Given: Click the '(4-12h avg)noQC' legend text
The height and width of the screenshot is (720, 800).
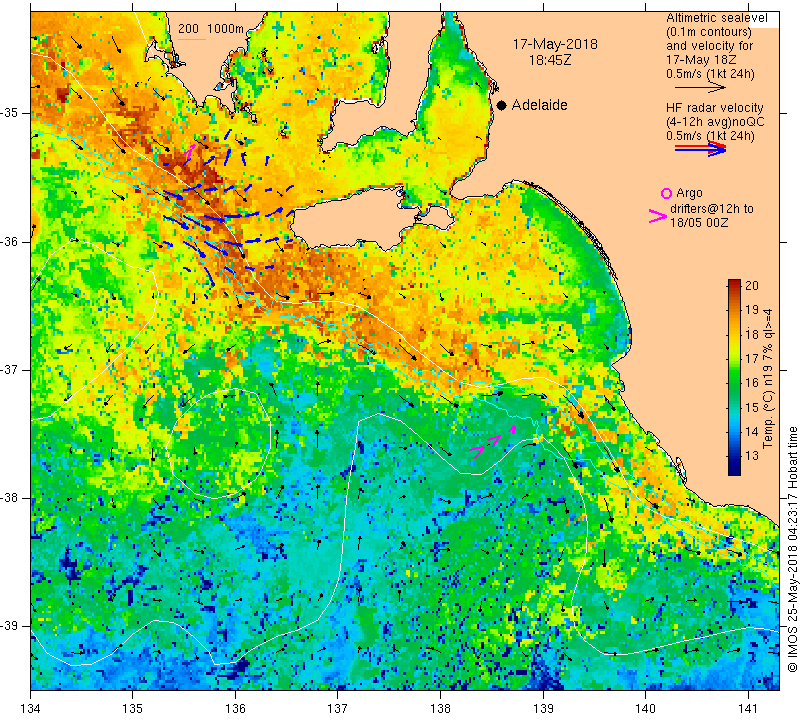Looking at the screenshot, I should tap(715, 122).
